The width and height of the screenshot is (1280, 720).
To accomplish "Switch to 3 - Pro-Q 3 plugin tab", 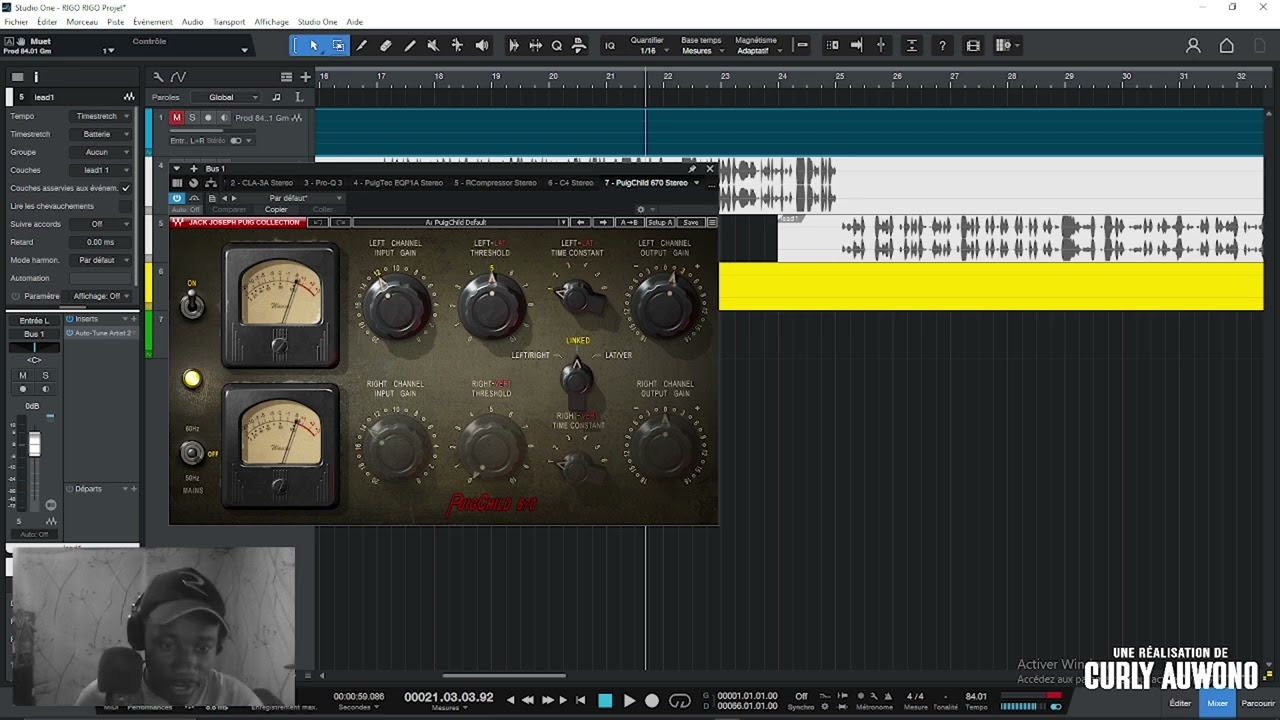I will (x=322, y=183).
